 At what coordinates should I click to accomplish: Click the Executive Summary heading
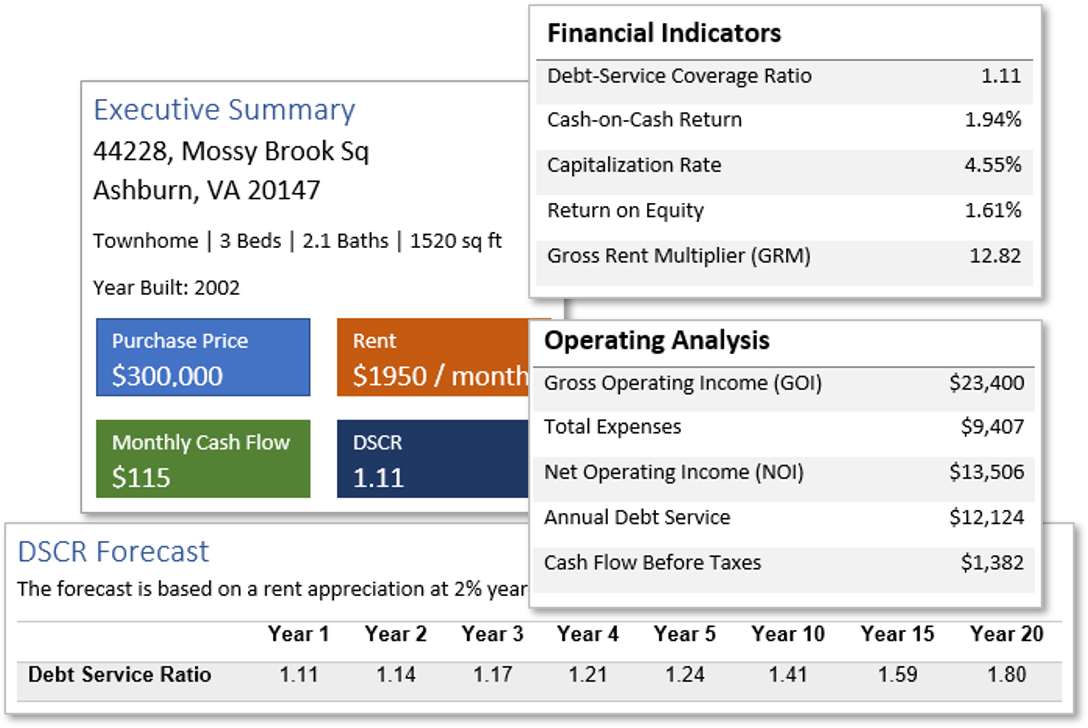point(224,110)
